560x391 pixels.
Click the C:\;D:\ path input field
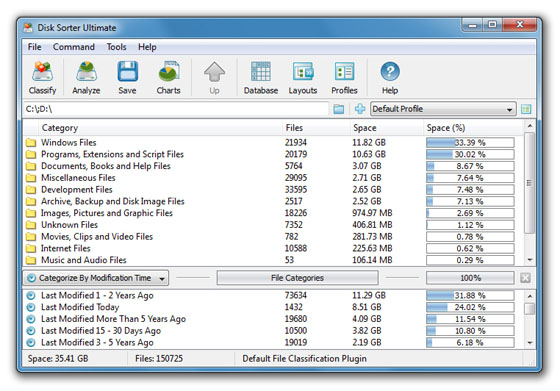coord(176,109)
